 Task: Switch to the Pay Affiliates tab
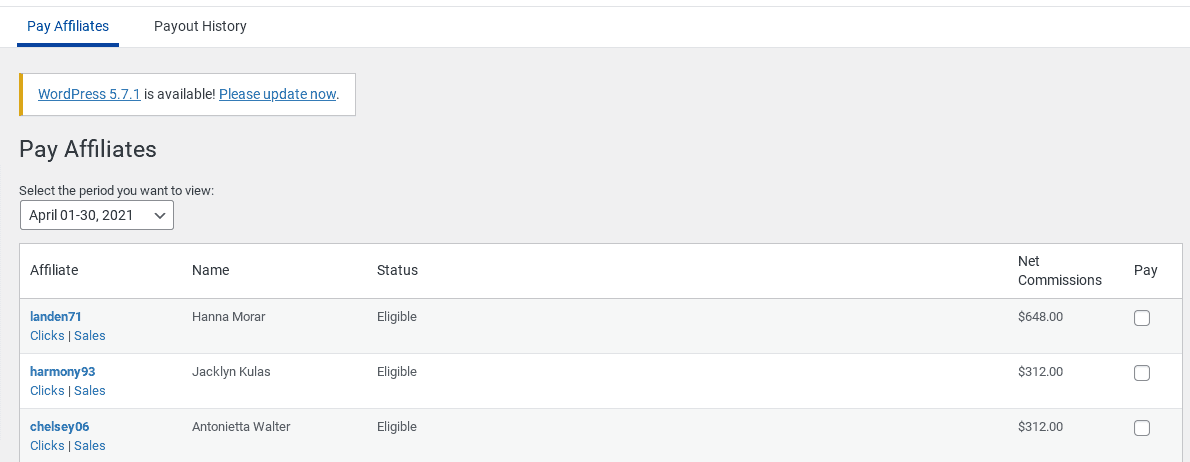point(68,26)
